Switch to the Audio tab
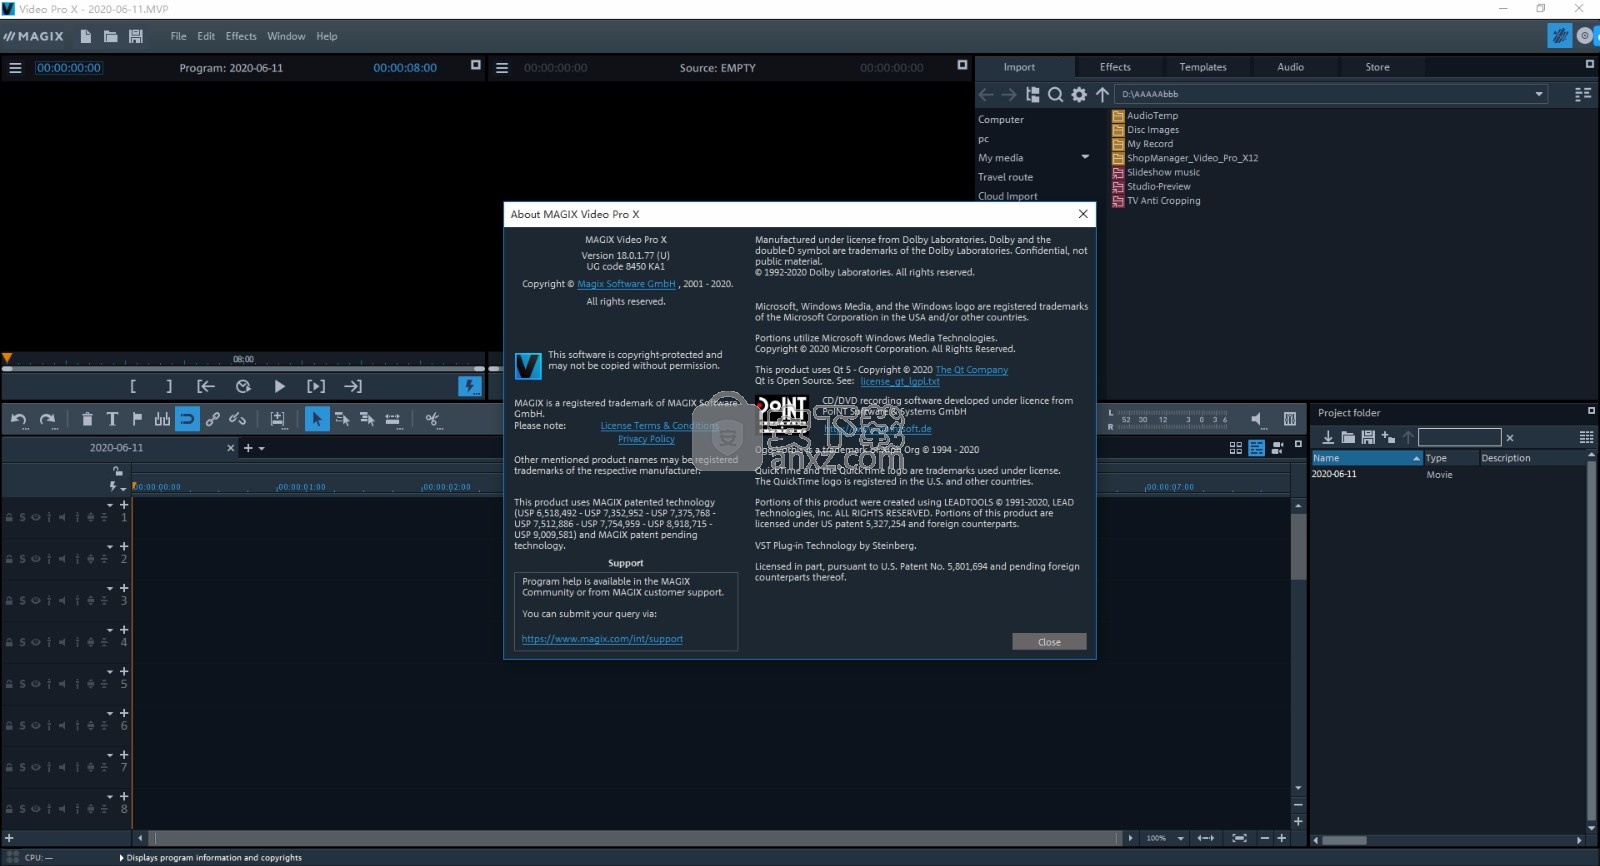This screenshot has width=1600, height=866. (x=1290, y=67)
